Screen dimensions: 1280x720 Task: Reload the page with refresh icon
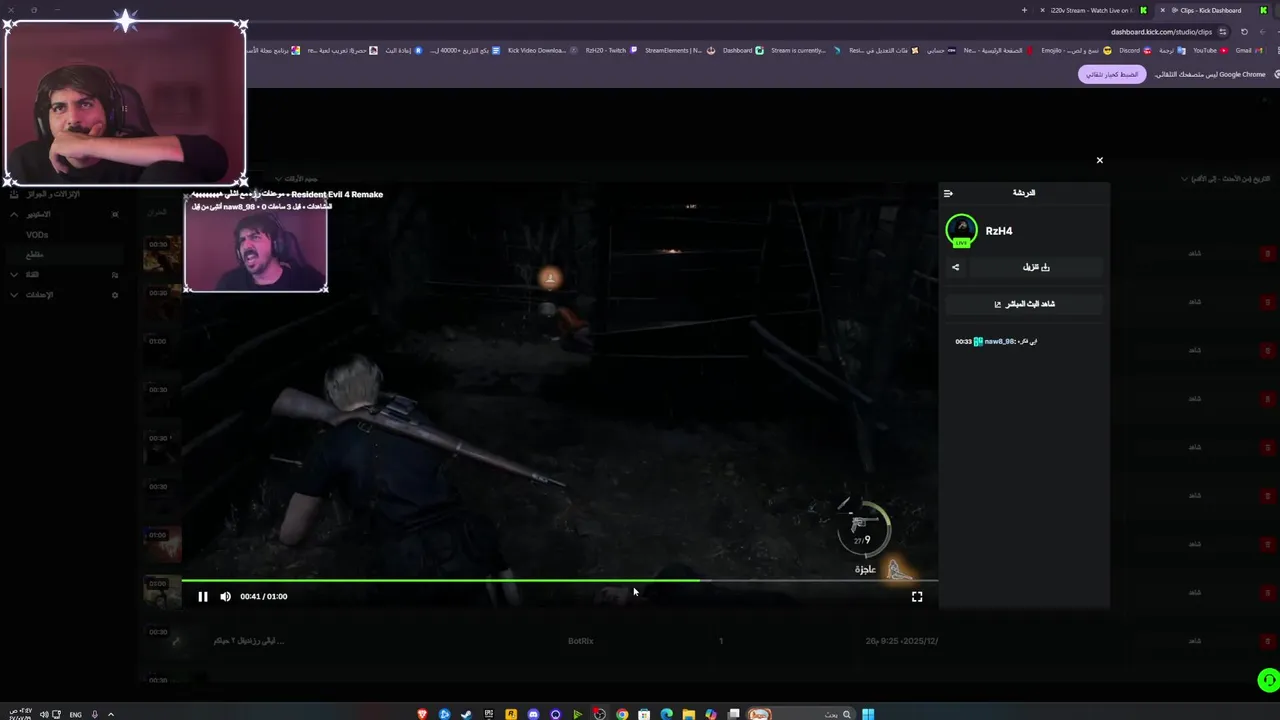(x=1244, y=32)
